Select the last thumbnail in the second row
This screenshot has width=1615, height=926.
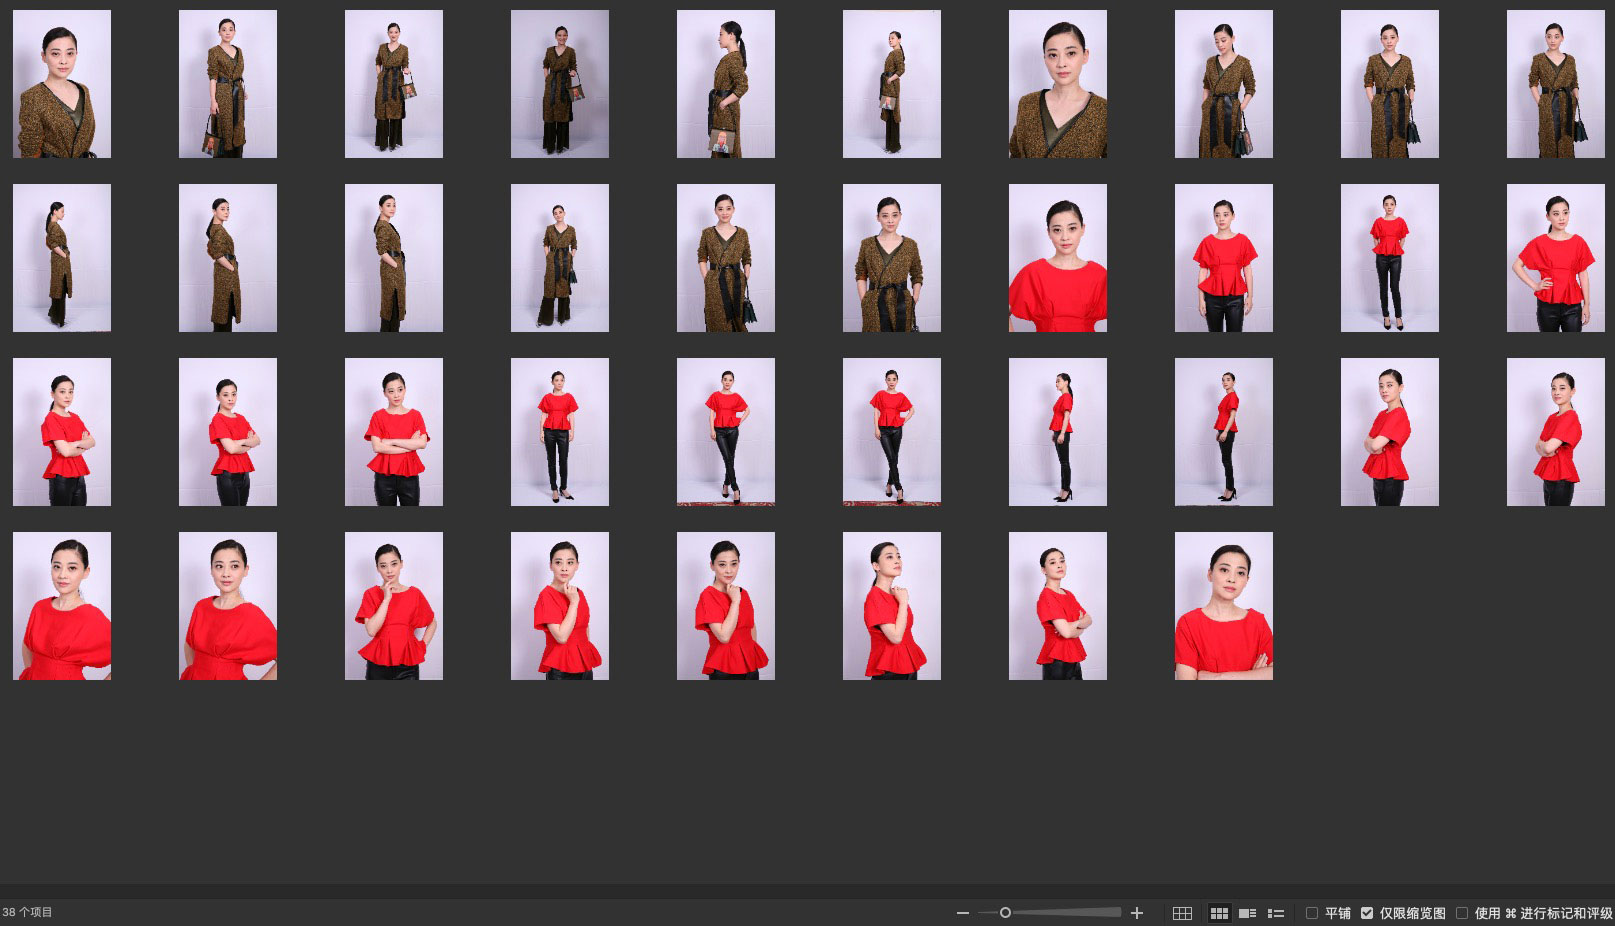1555,258
